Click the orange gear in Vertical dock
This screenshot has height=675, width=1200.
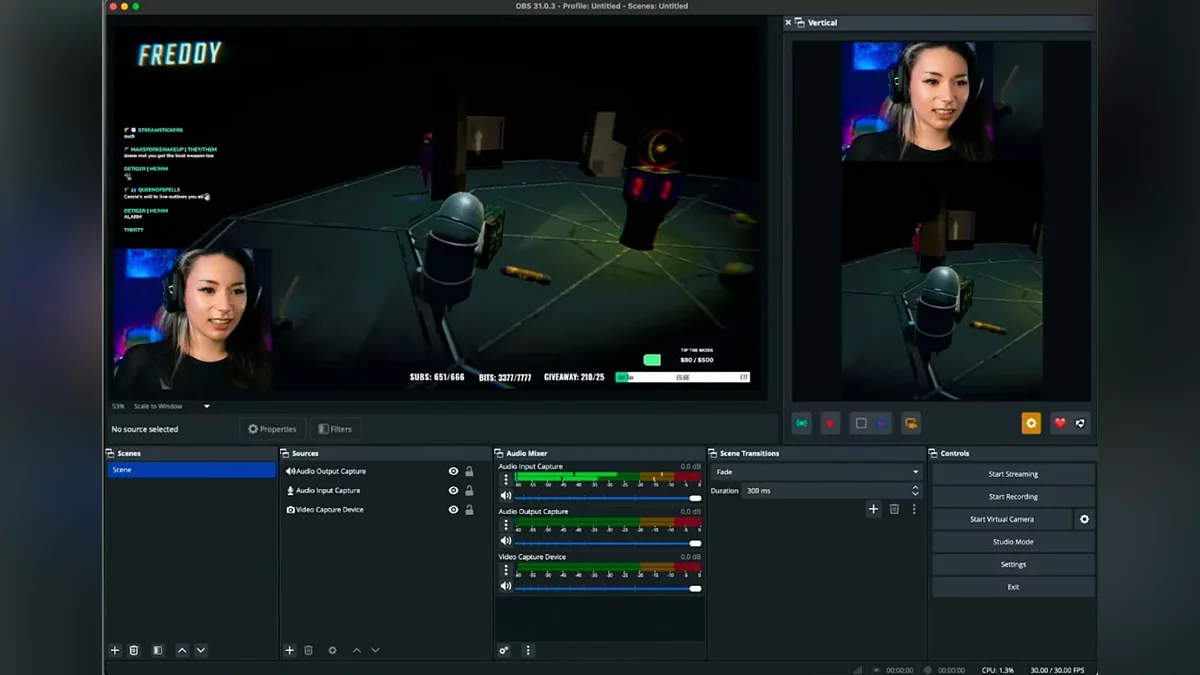point(1031,423)
